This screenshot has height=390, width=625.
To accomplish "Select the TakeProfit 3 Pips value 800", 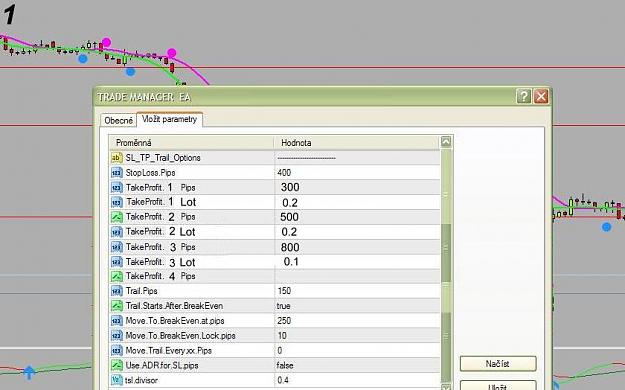I will pos(290,247).
